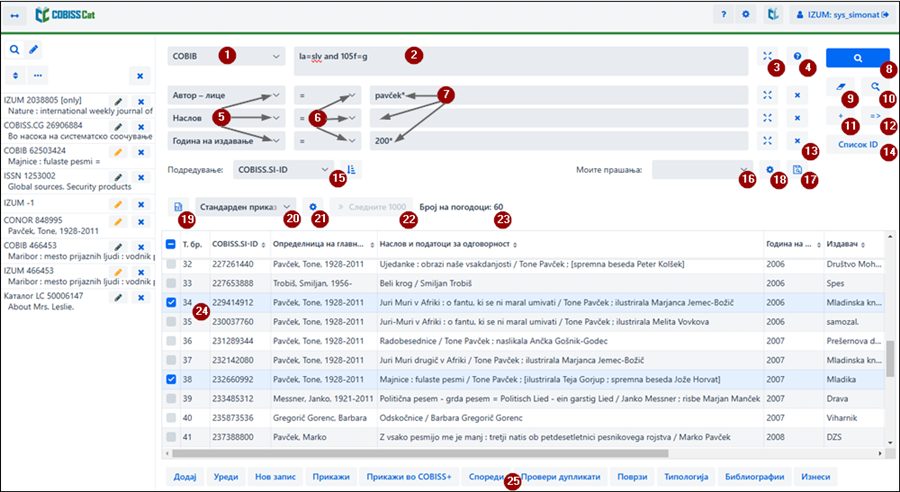Open the COBIB database dropdown

coord(226,56)
